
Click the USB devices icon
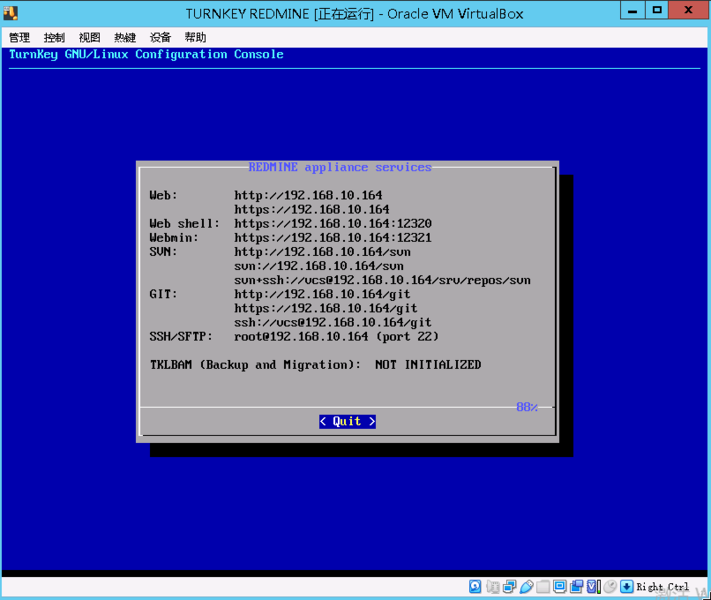(526, 587)
